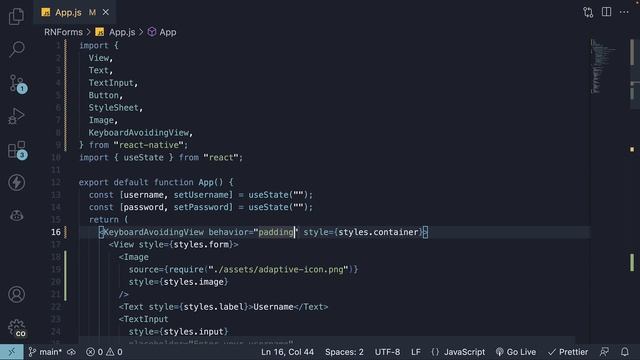Open the Accounts menu
This screenshot has width=640, height=360.
coord(16,294)
